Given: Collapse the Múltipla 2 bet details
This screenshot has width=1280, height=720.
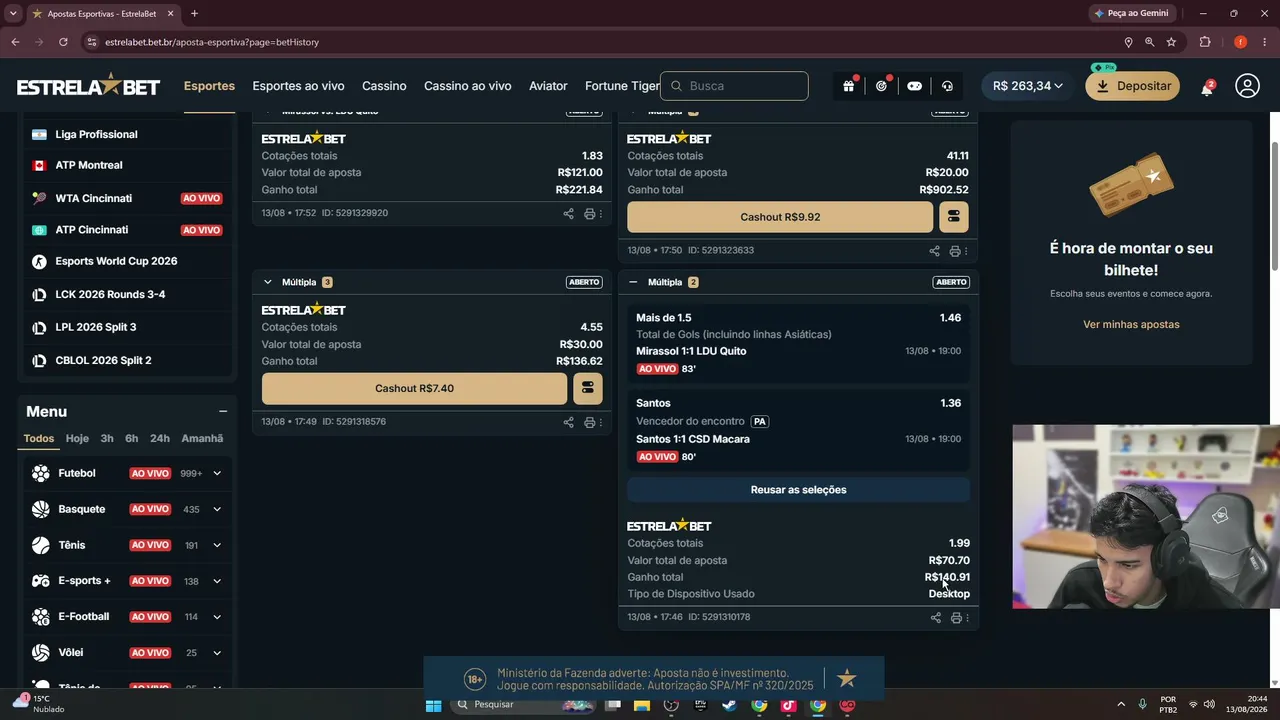Looking at the screenshot, I should point(633,282).
